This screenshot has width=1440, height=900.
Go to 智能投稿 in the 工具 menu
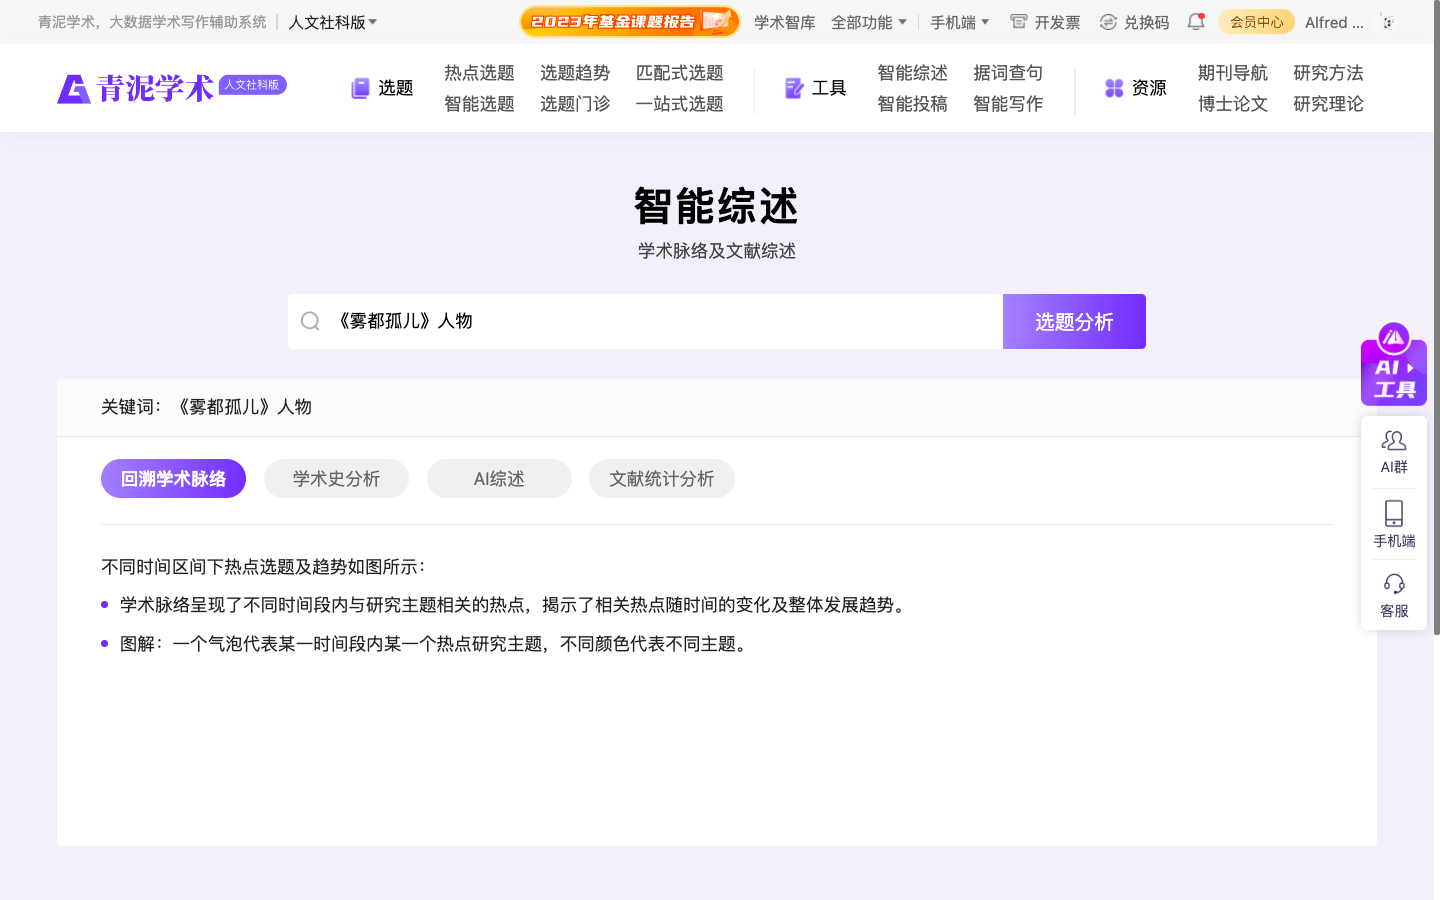click(911, 103)
